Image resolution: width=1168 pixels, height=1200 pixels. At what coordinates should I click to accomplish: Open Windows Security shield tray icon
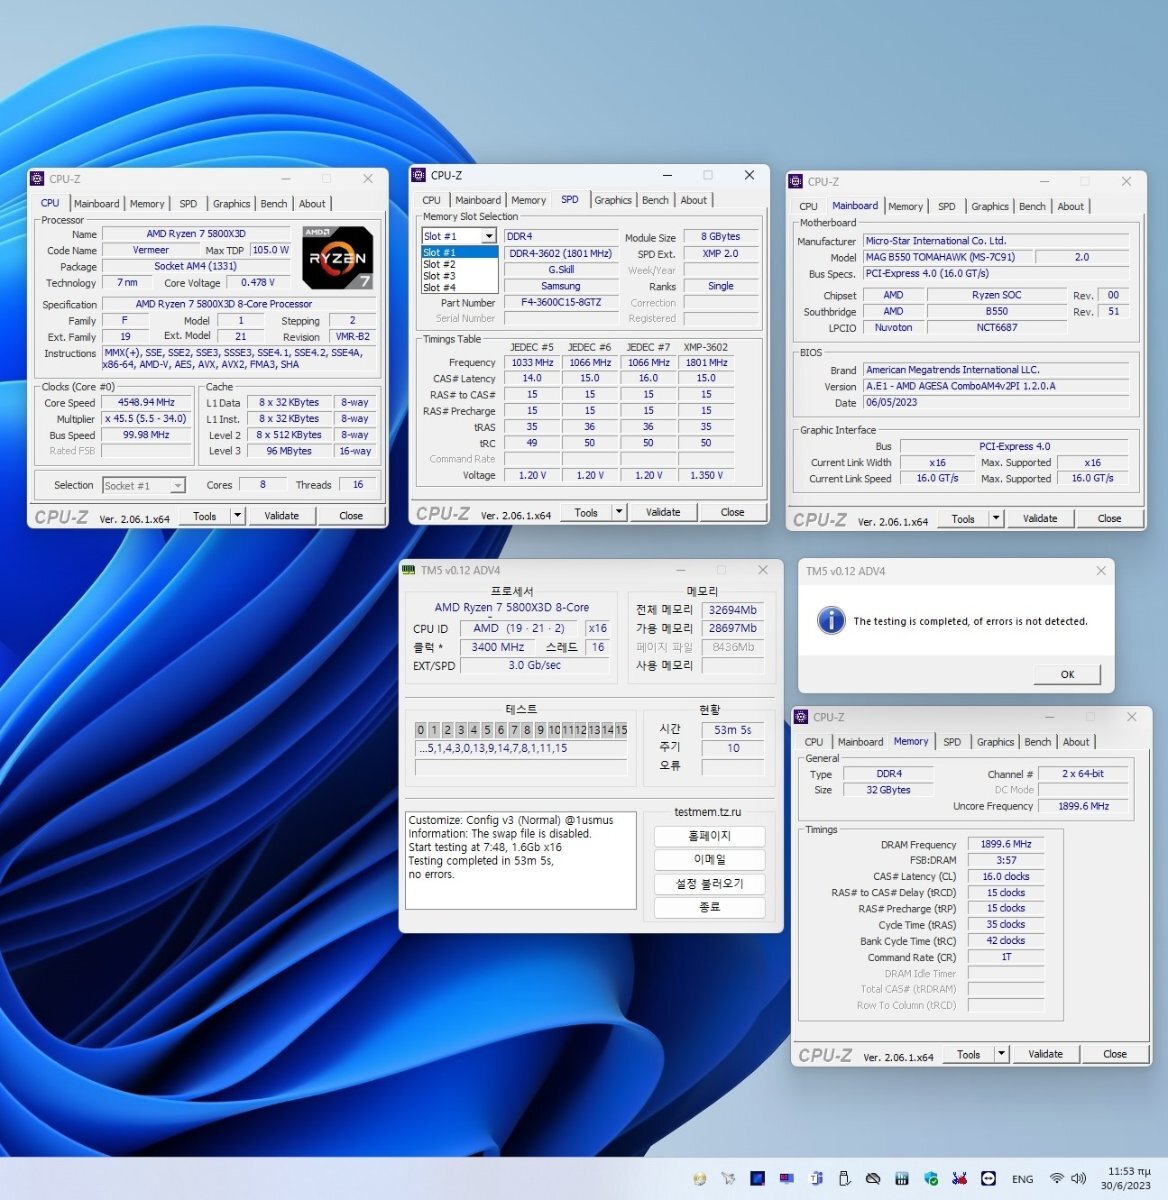[x=931, y=1178]
